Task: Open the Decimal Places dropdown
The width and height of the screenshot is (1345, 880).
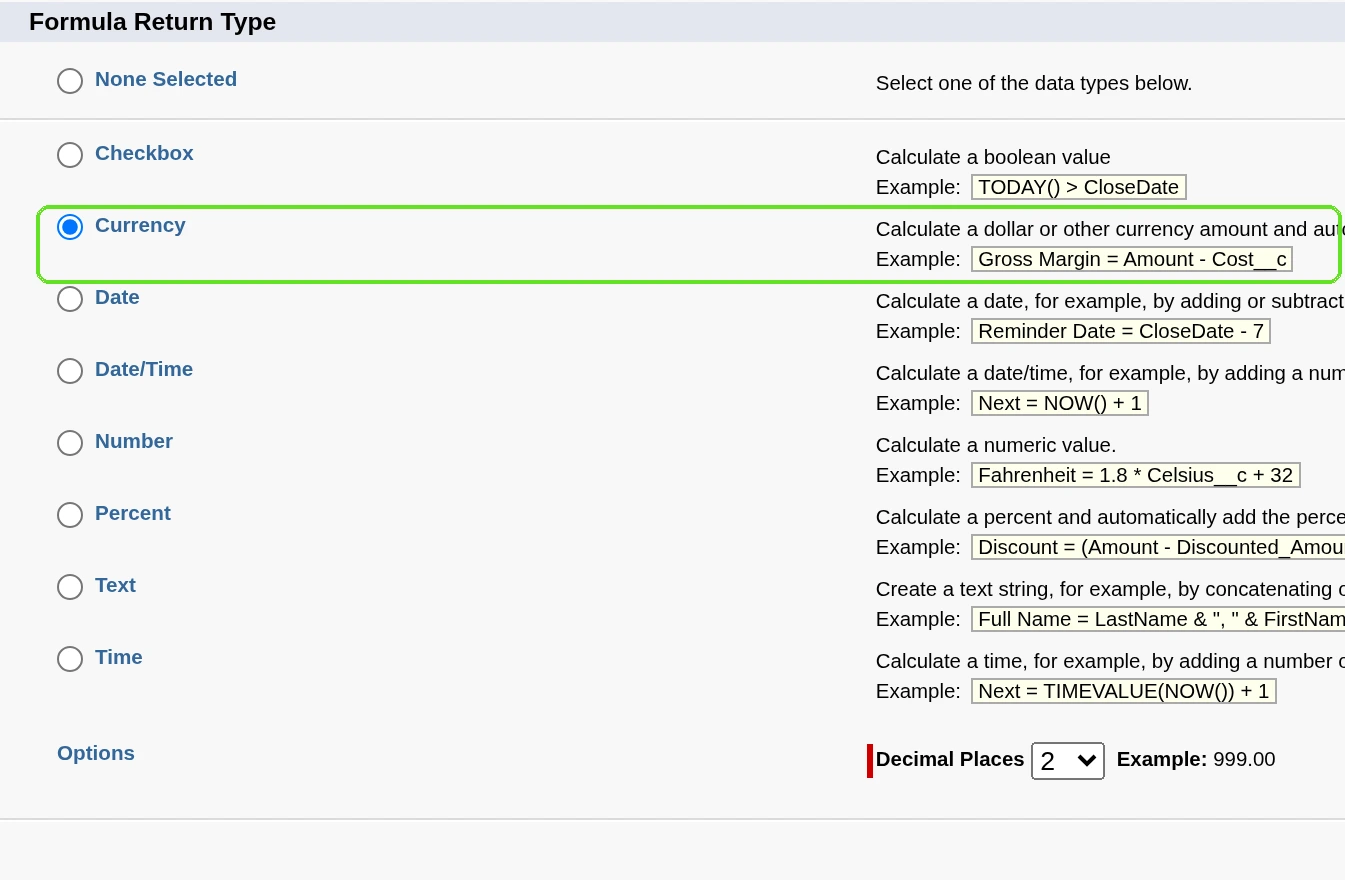Action: coord(1068,761)
